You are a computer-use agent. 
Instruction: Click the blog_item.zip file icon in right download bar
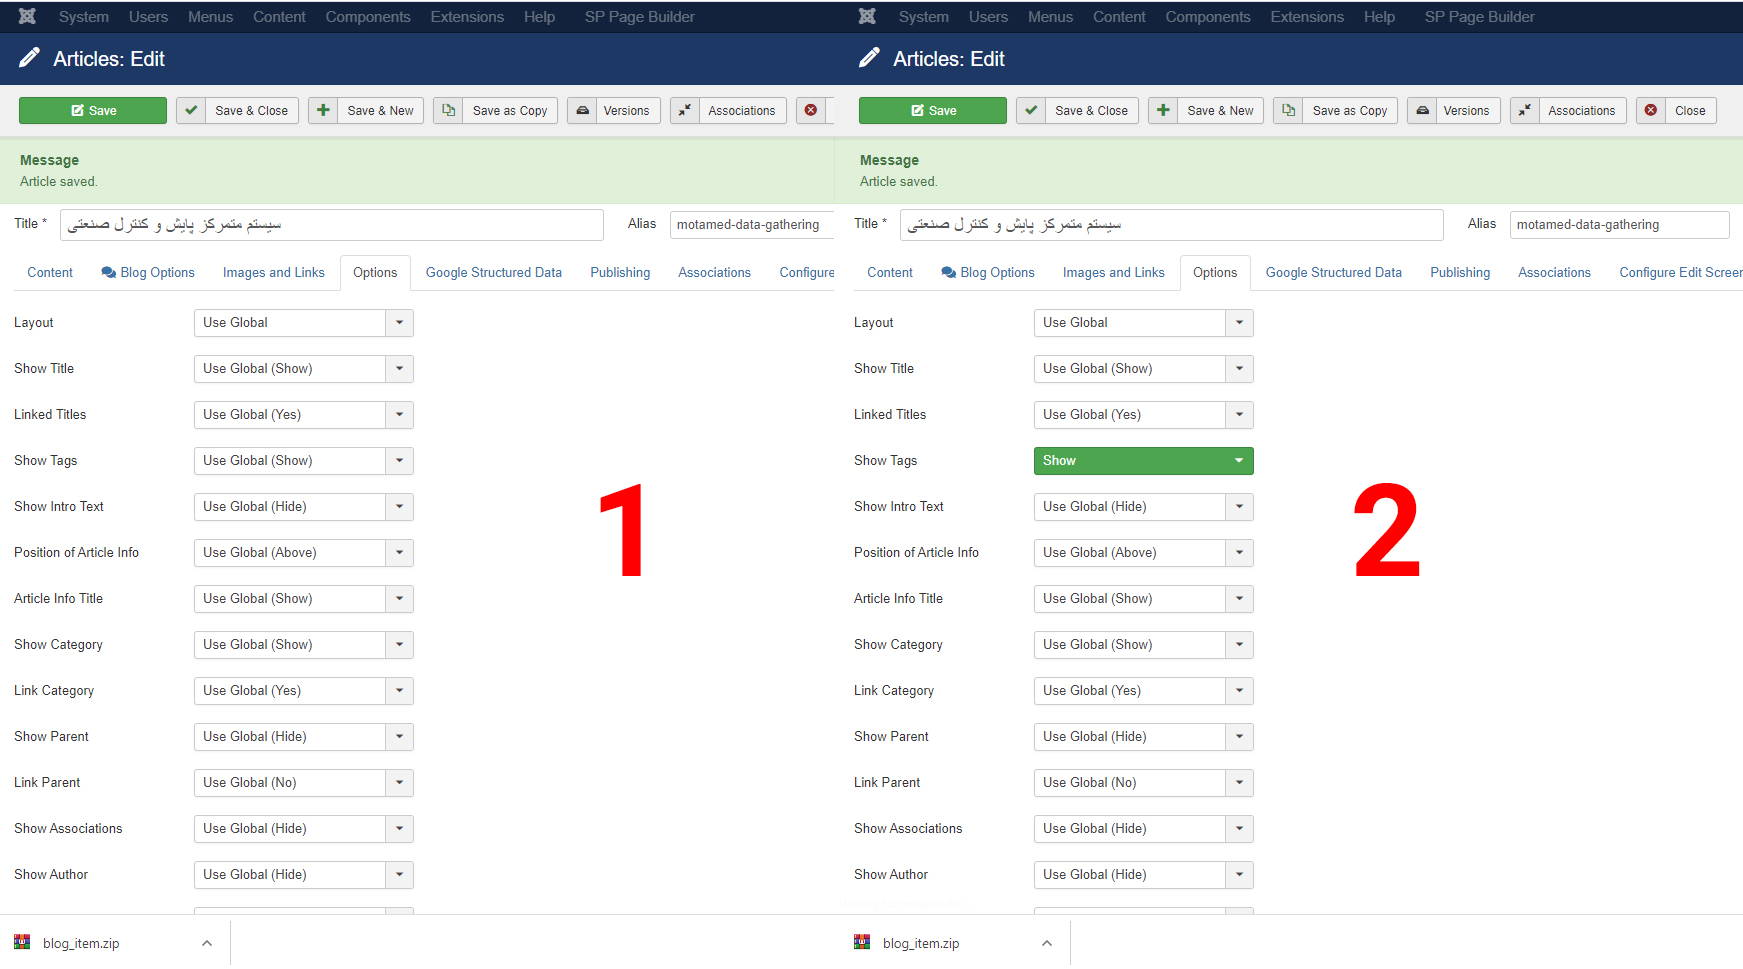click(862, 942)
